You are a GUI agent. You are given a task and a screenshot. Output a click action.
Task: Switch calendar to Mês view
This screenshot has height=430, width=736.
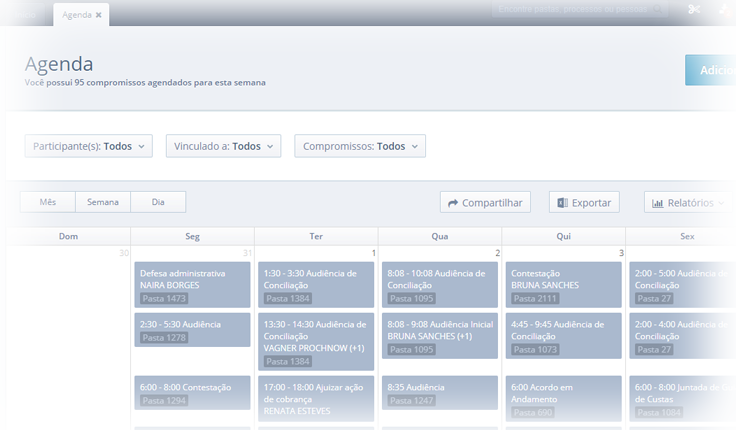tap(47, 202)
